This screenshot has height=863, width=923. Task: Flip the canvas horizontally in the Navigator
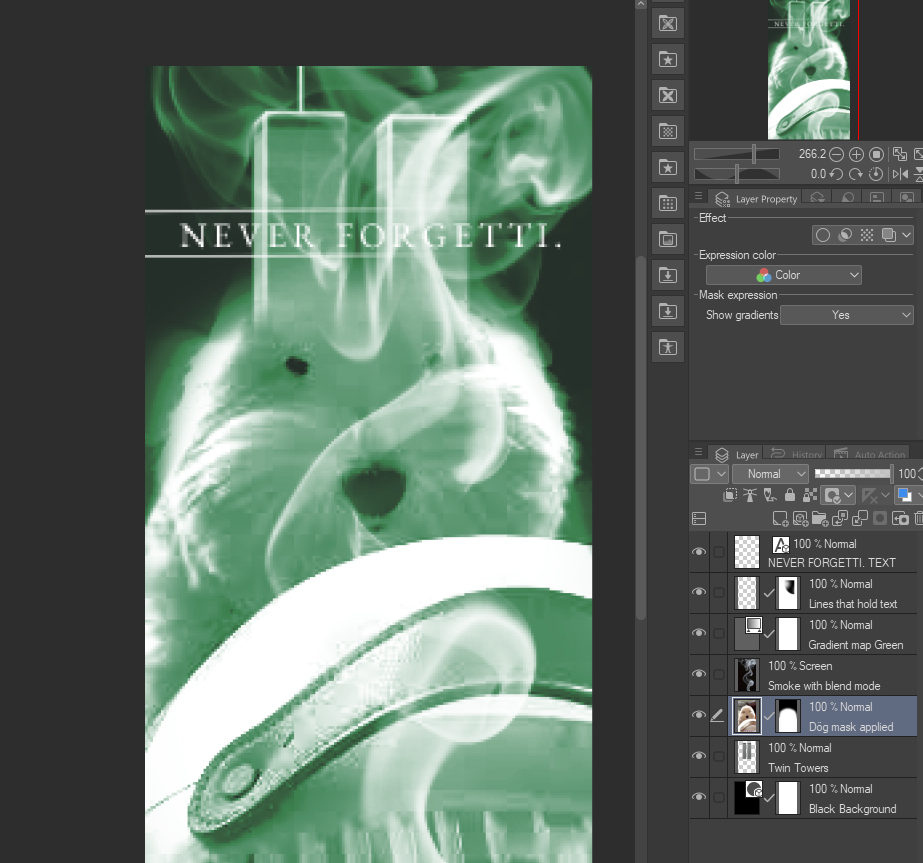click(899, 174)
